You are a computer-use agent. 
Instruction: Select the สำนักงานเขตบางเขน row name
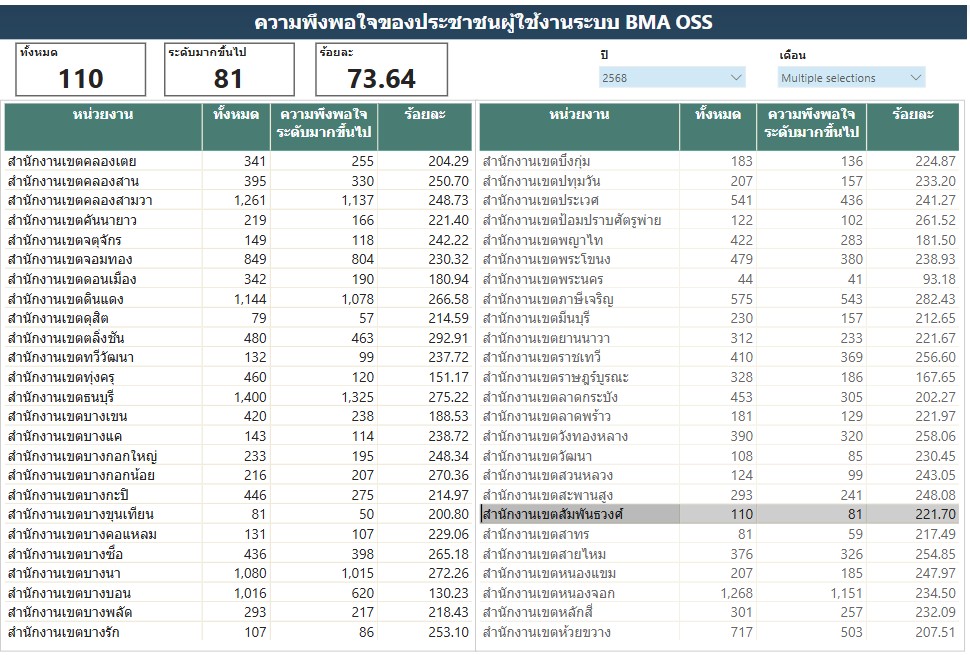coord(67,416)
